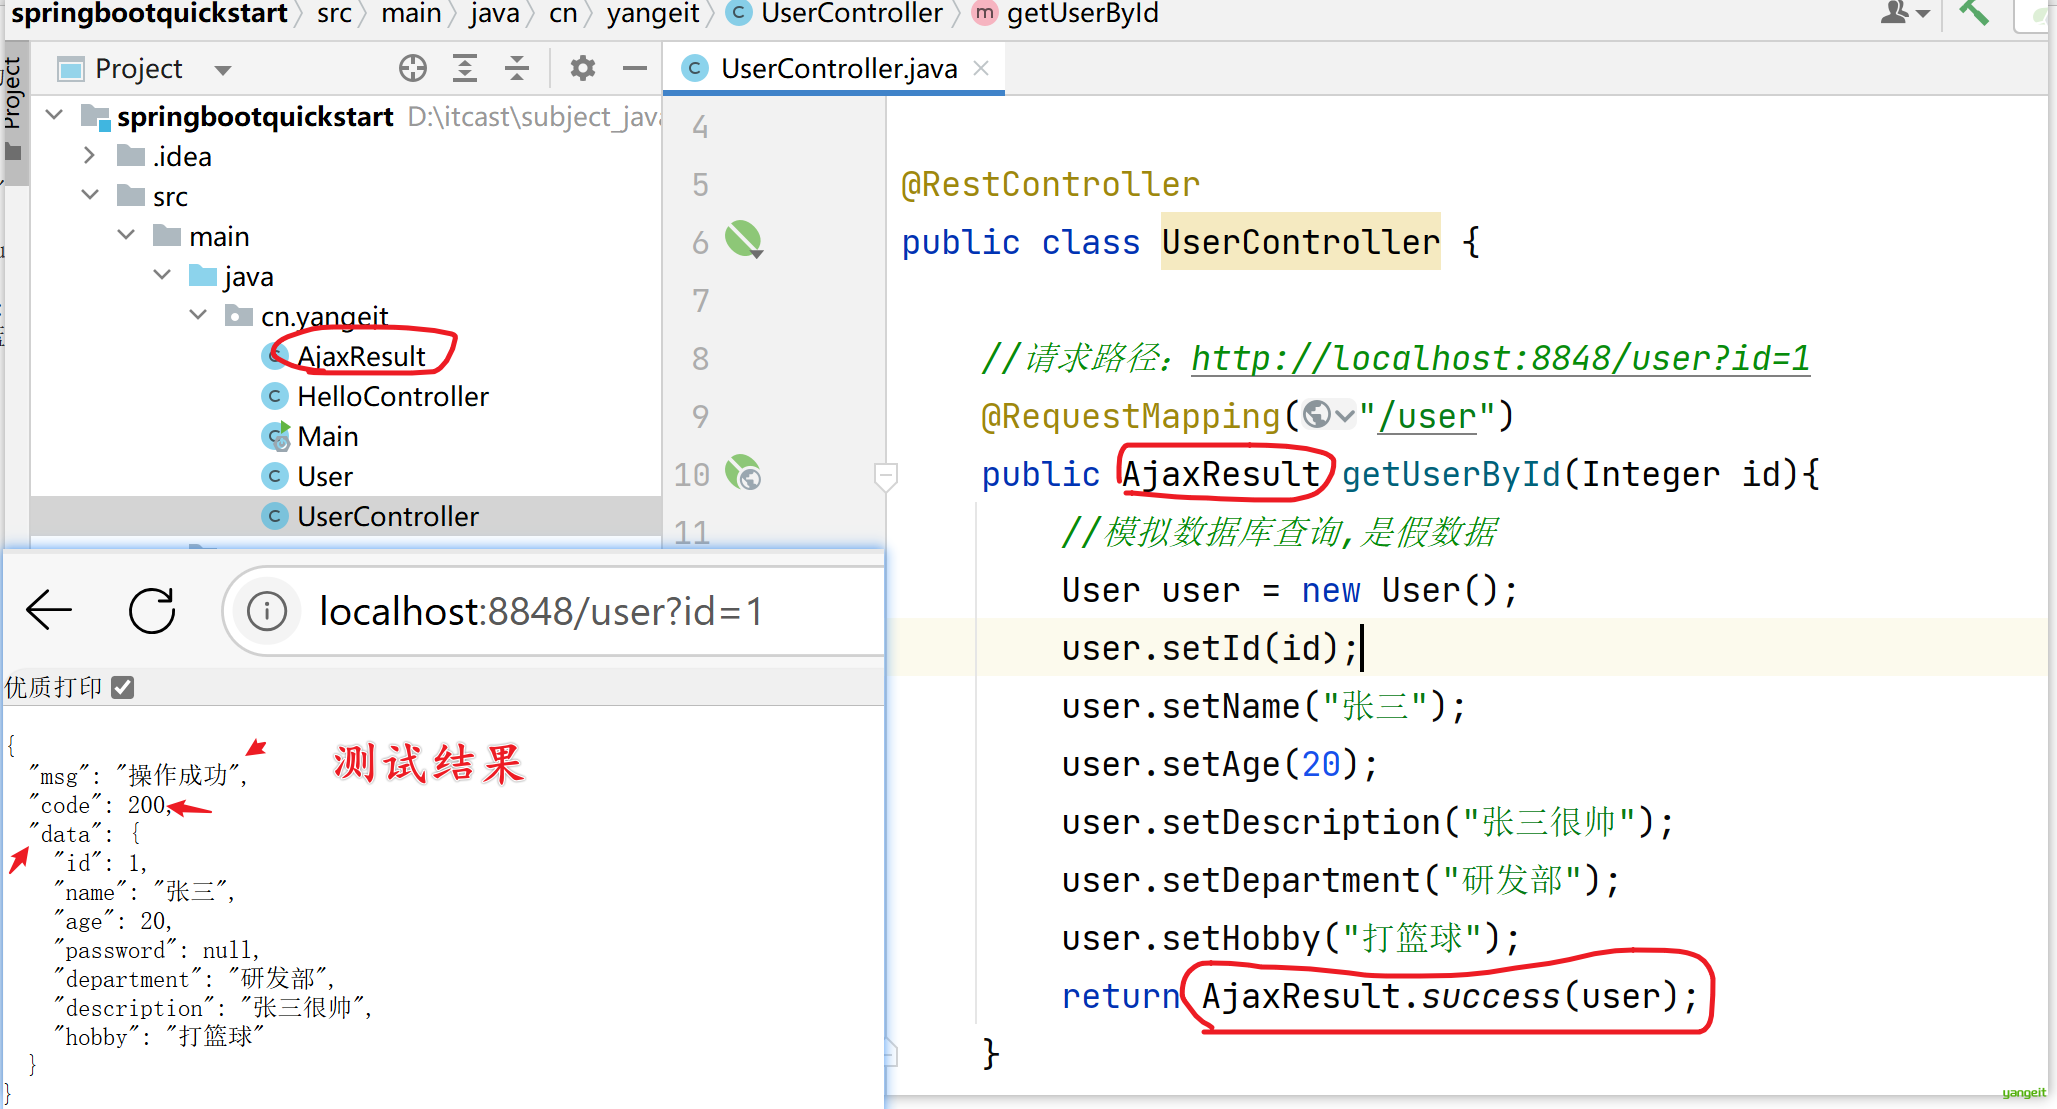Click the "msg" line in JSON output

[138, 775]
